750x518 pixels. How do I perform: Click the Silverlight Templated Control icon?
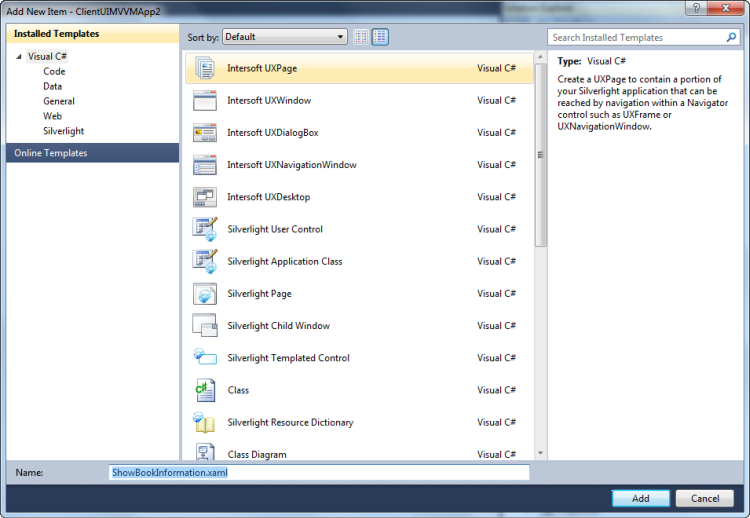pos(205,357)
